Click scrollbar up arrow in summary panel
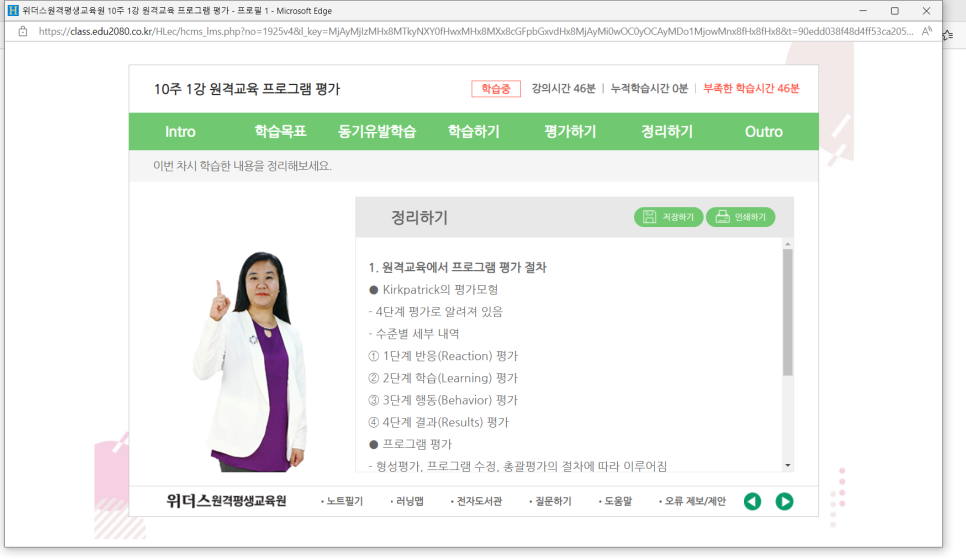This screenshot has height=559, width=966. [x=788, y=244]
